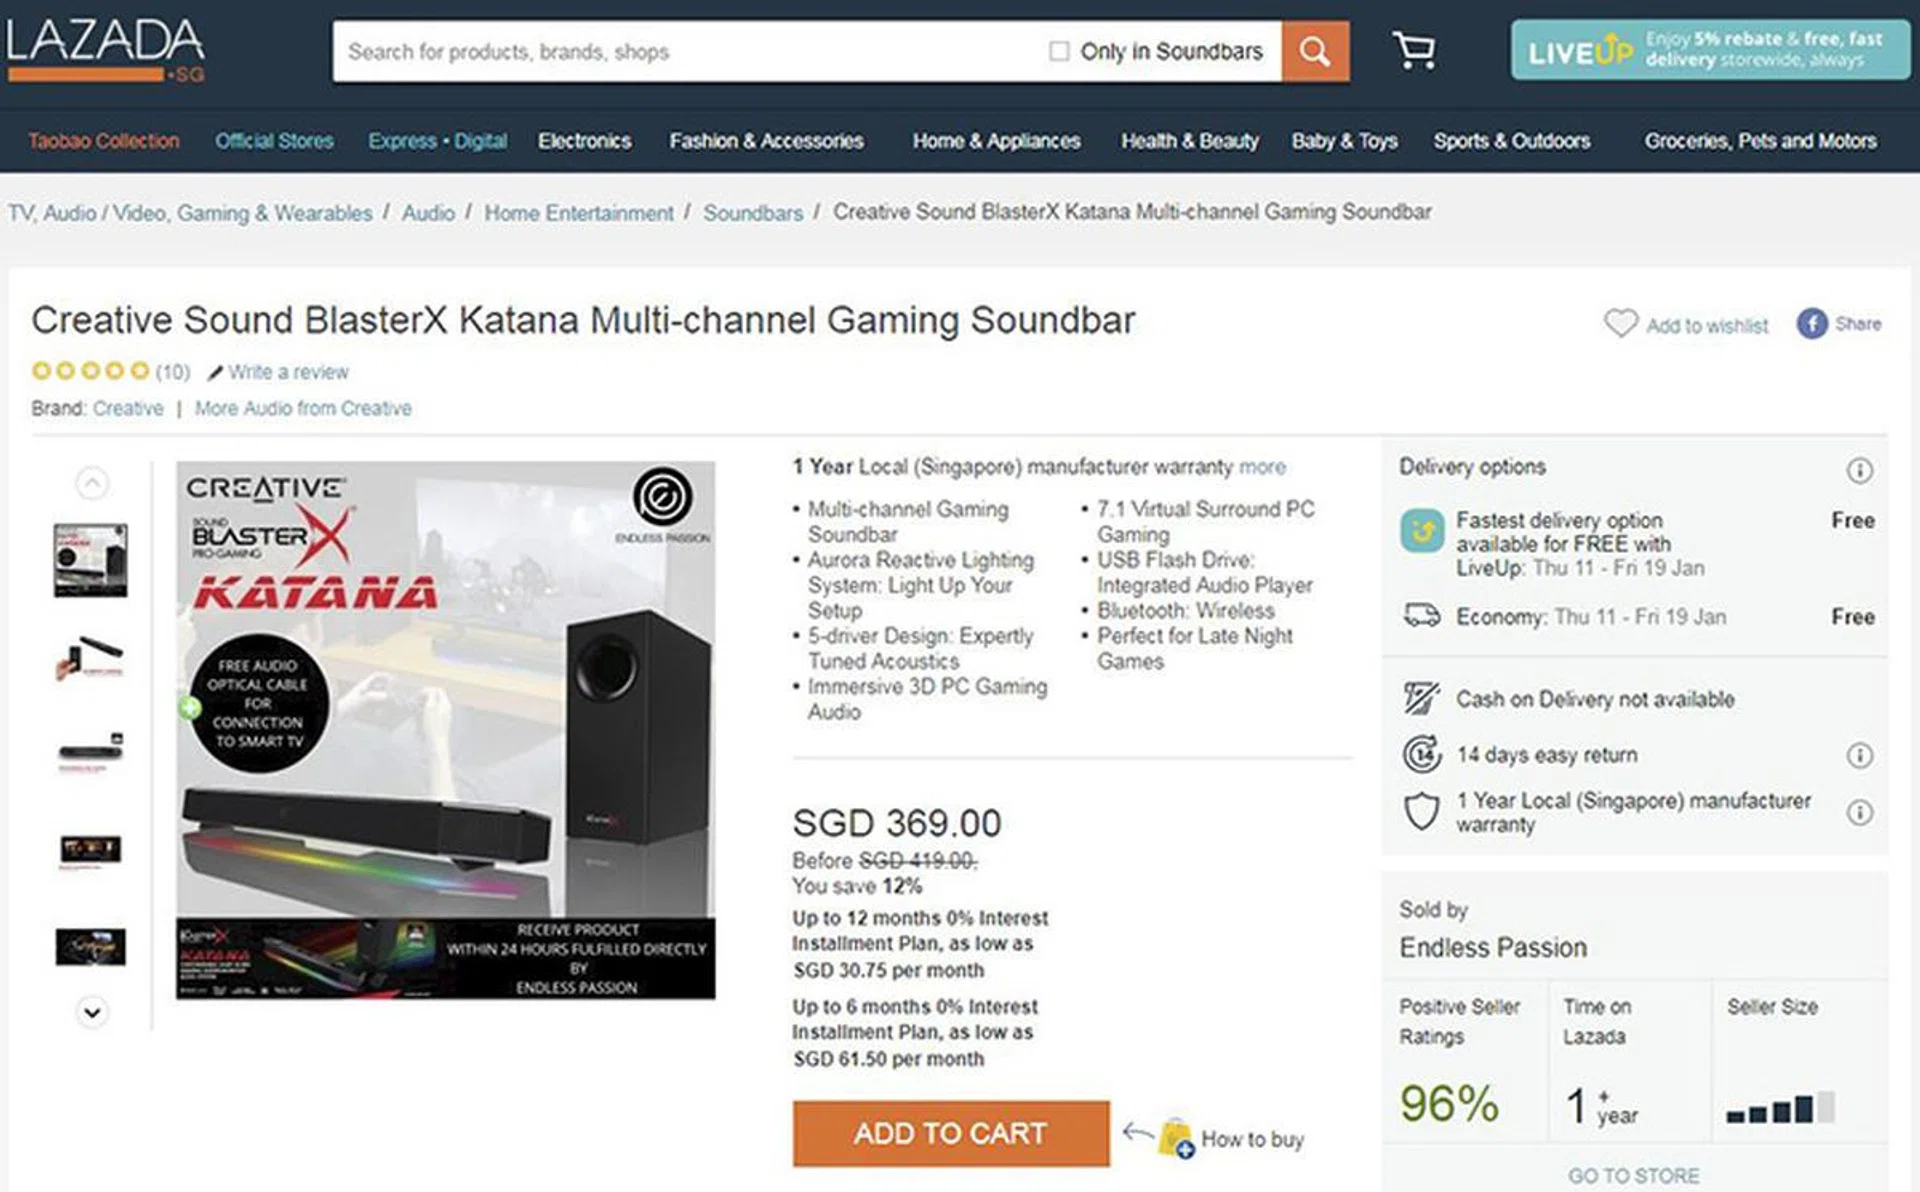Screen dimensions: 1920x1192
Task: Follow the GO TO STORE link
Action: tap(1633, 1176)
